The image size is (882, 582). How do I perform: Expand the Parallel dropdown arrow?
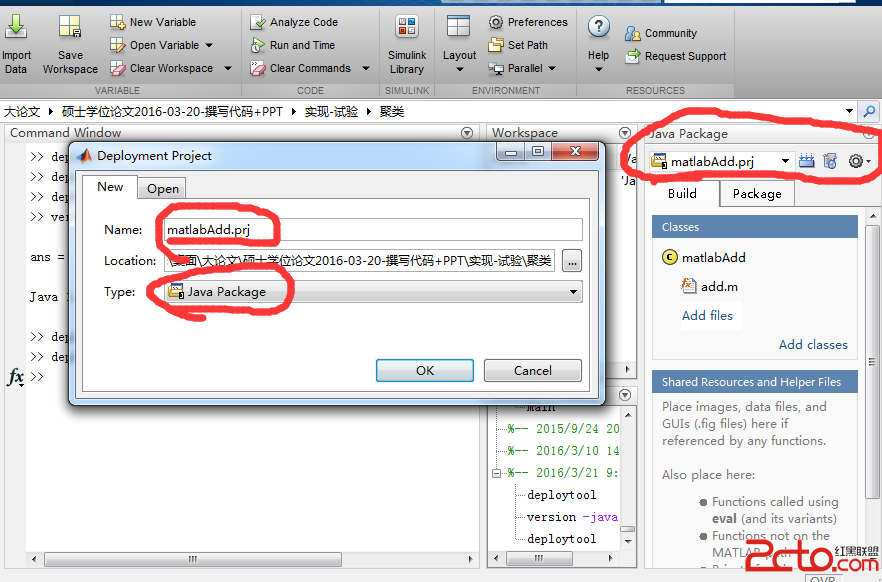[552, 68]
